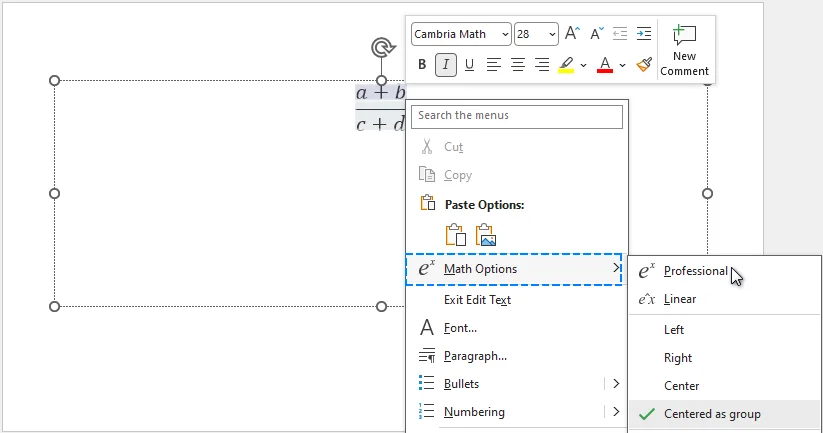Image resolution: width=823 pixels, height=433 pixels.
Task: Click the top-left resize handle
Action: 55,80
